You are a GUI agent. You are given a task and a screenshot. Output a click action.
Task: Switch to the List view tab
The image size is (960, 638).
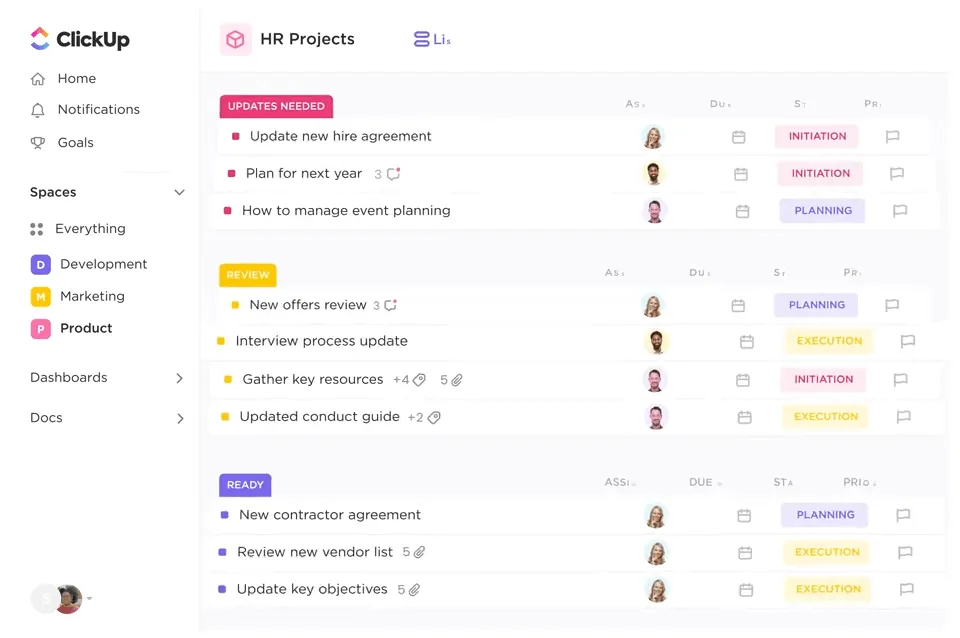pos(433,39)
